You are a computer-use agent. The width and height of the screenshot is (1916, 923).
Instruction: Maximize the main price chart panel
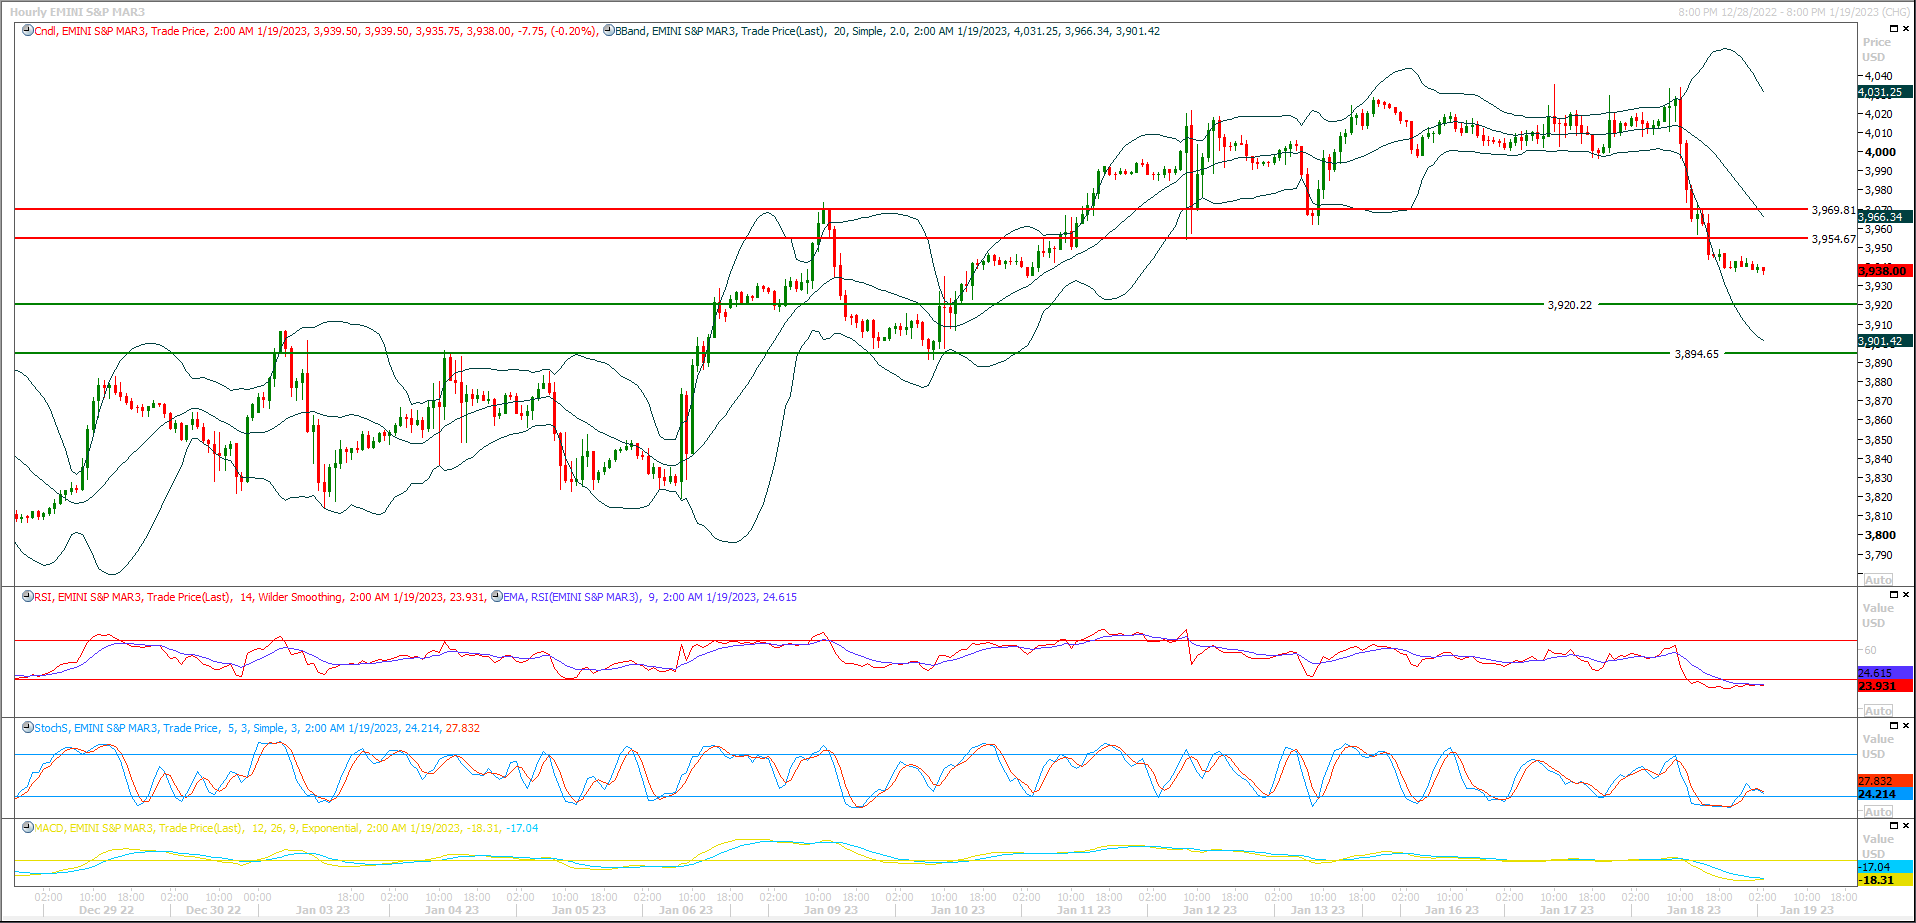[x=1893, y=29]
